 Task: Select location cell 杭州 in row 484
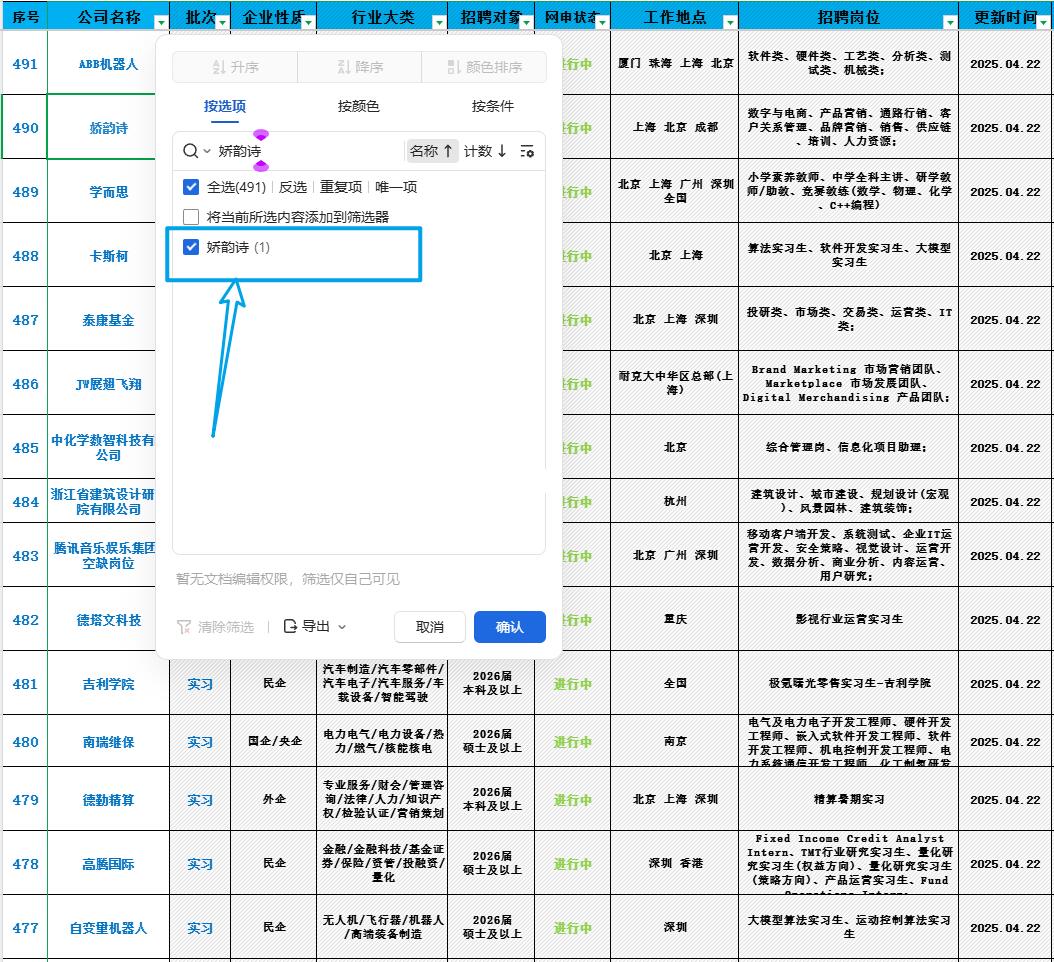675,501
